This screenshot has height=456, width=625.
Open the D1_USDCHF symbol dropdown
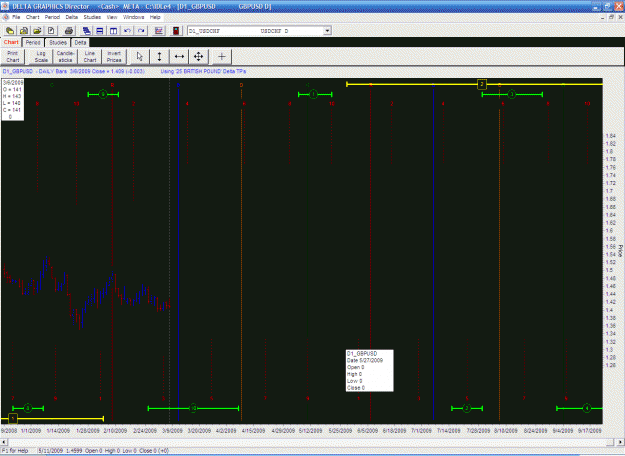pos(327,31)
